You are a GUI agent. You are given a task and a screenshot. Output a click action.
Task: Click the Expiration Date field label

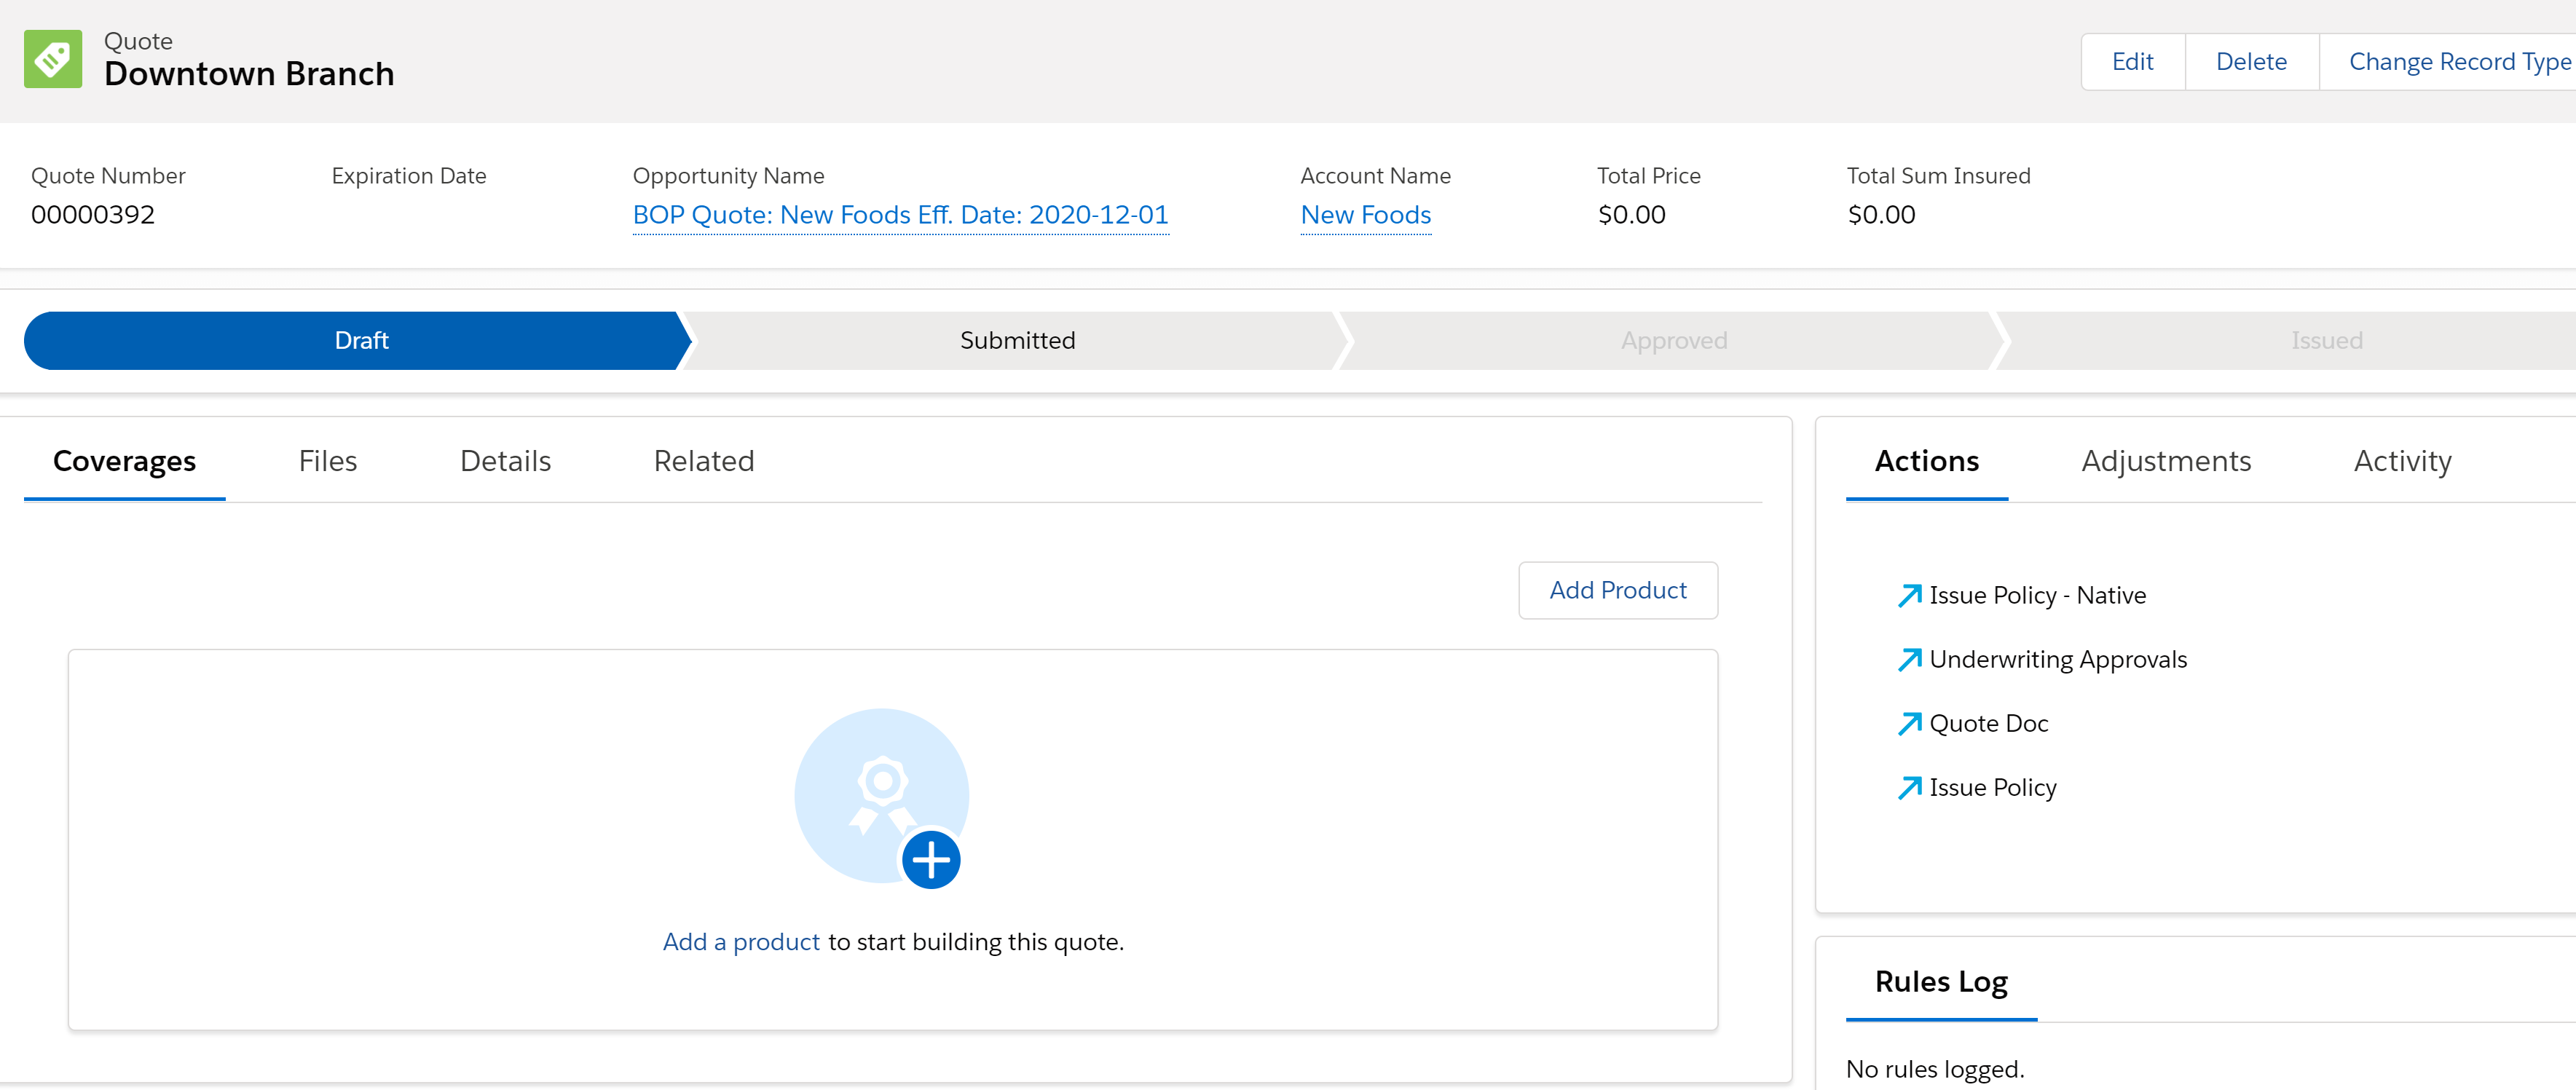(x=408, y=176)
